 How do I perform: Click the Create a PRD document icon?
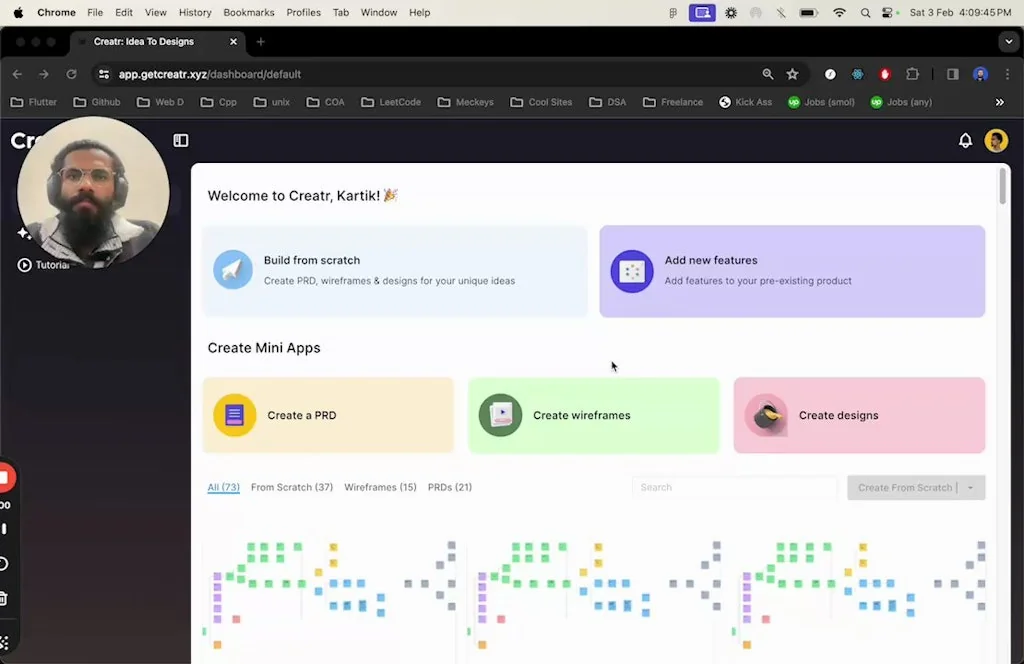(235, 415)
